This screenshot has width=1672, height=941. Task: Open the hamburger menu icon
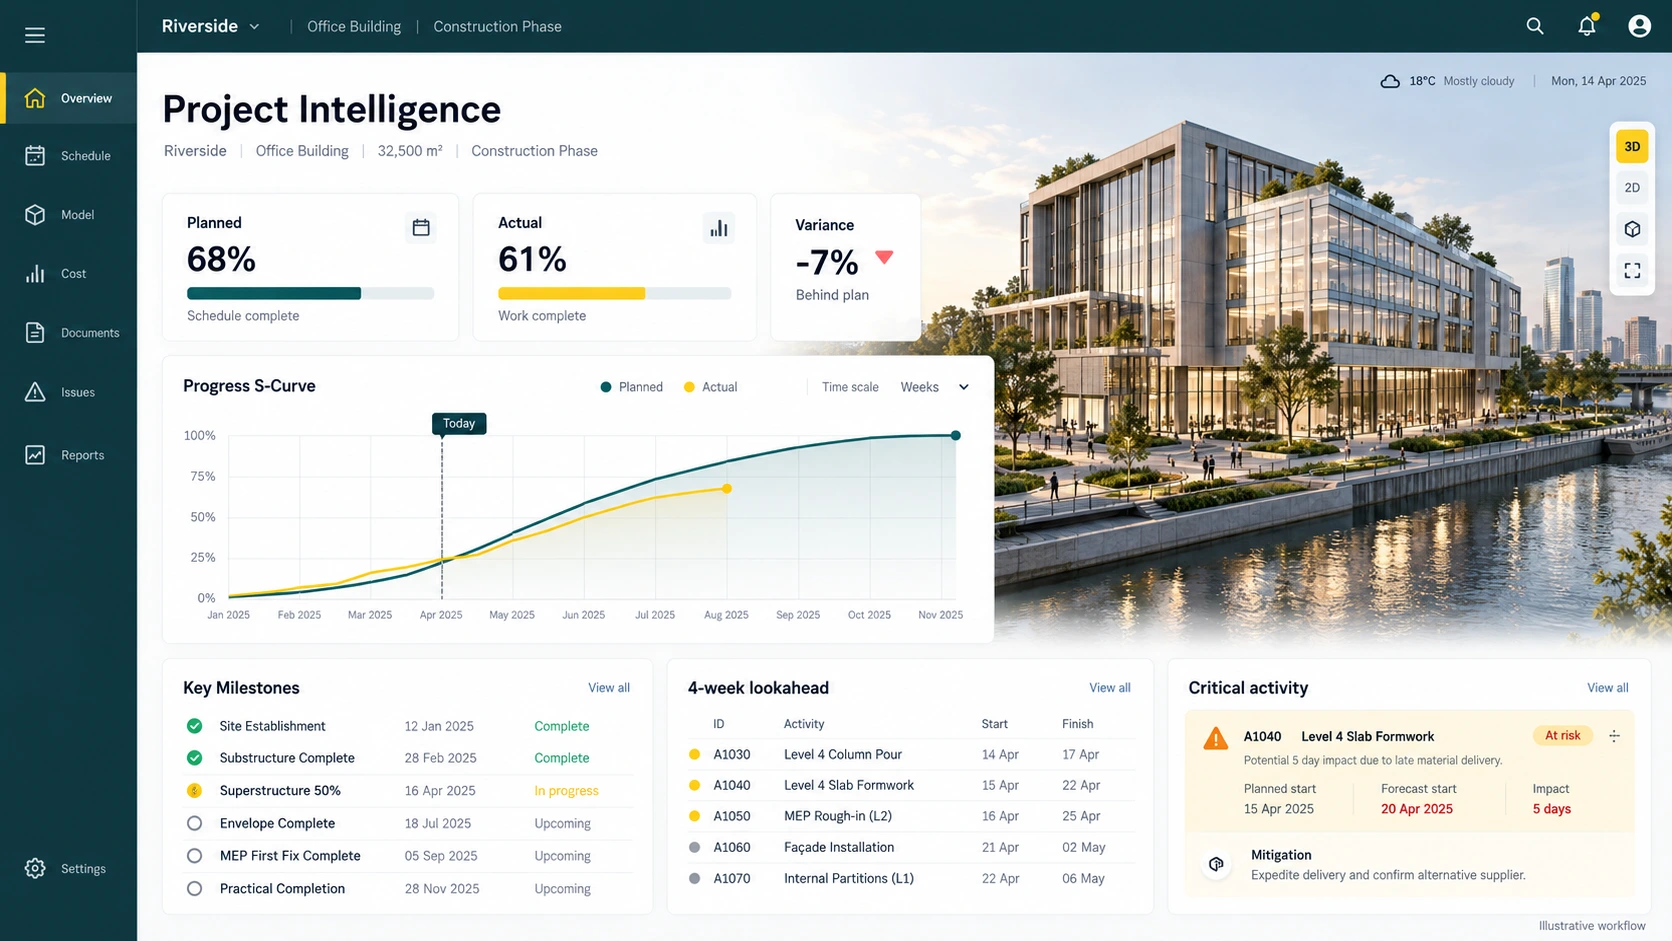click(x=35, y=35)
